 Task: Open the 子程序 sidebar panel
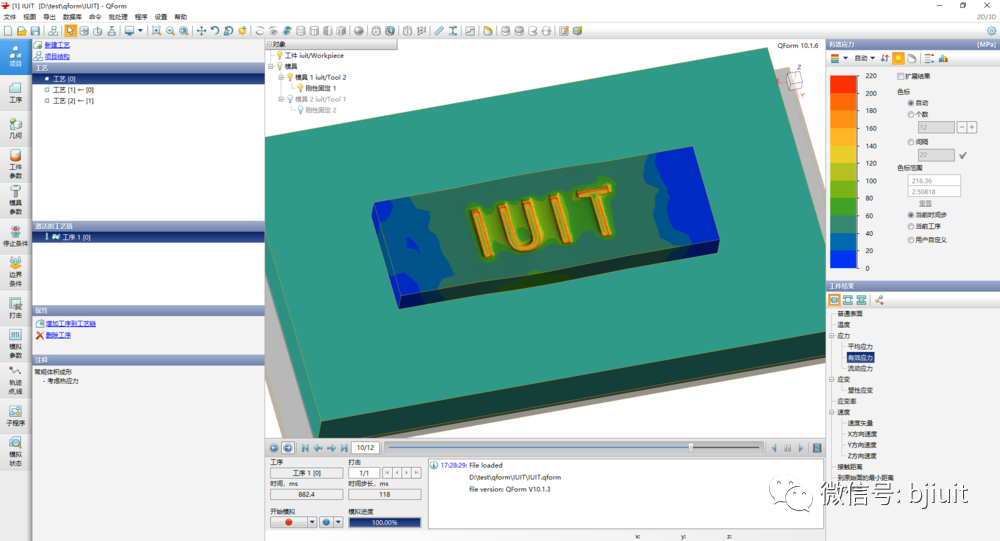pyautogui.click(x=15, y=415)
